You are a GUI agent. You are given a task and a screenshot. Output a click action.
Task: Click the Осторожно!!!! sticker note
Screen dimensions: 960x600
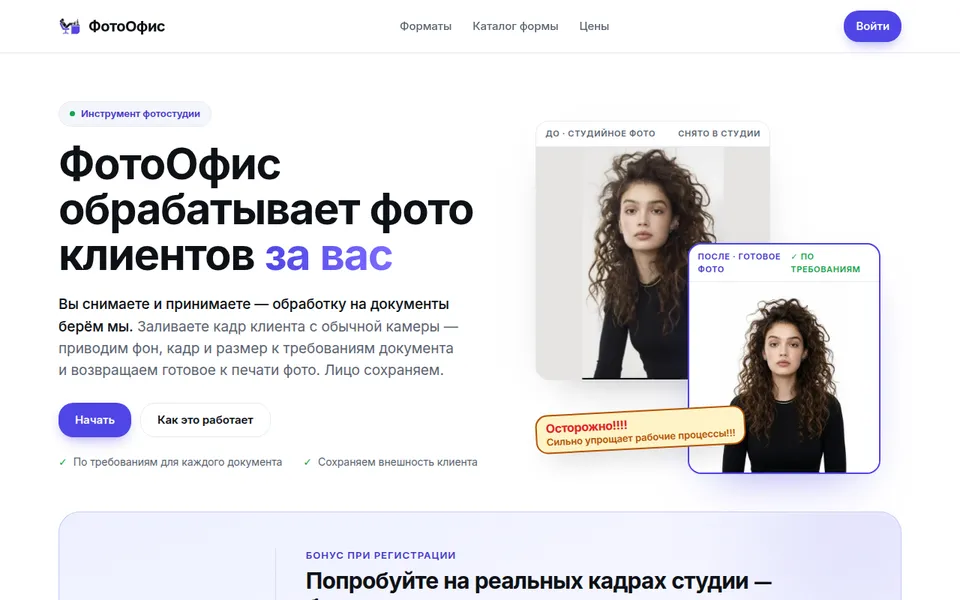click(x=640, y=431)
